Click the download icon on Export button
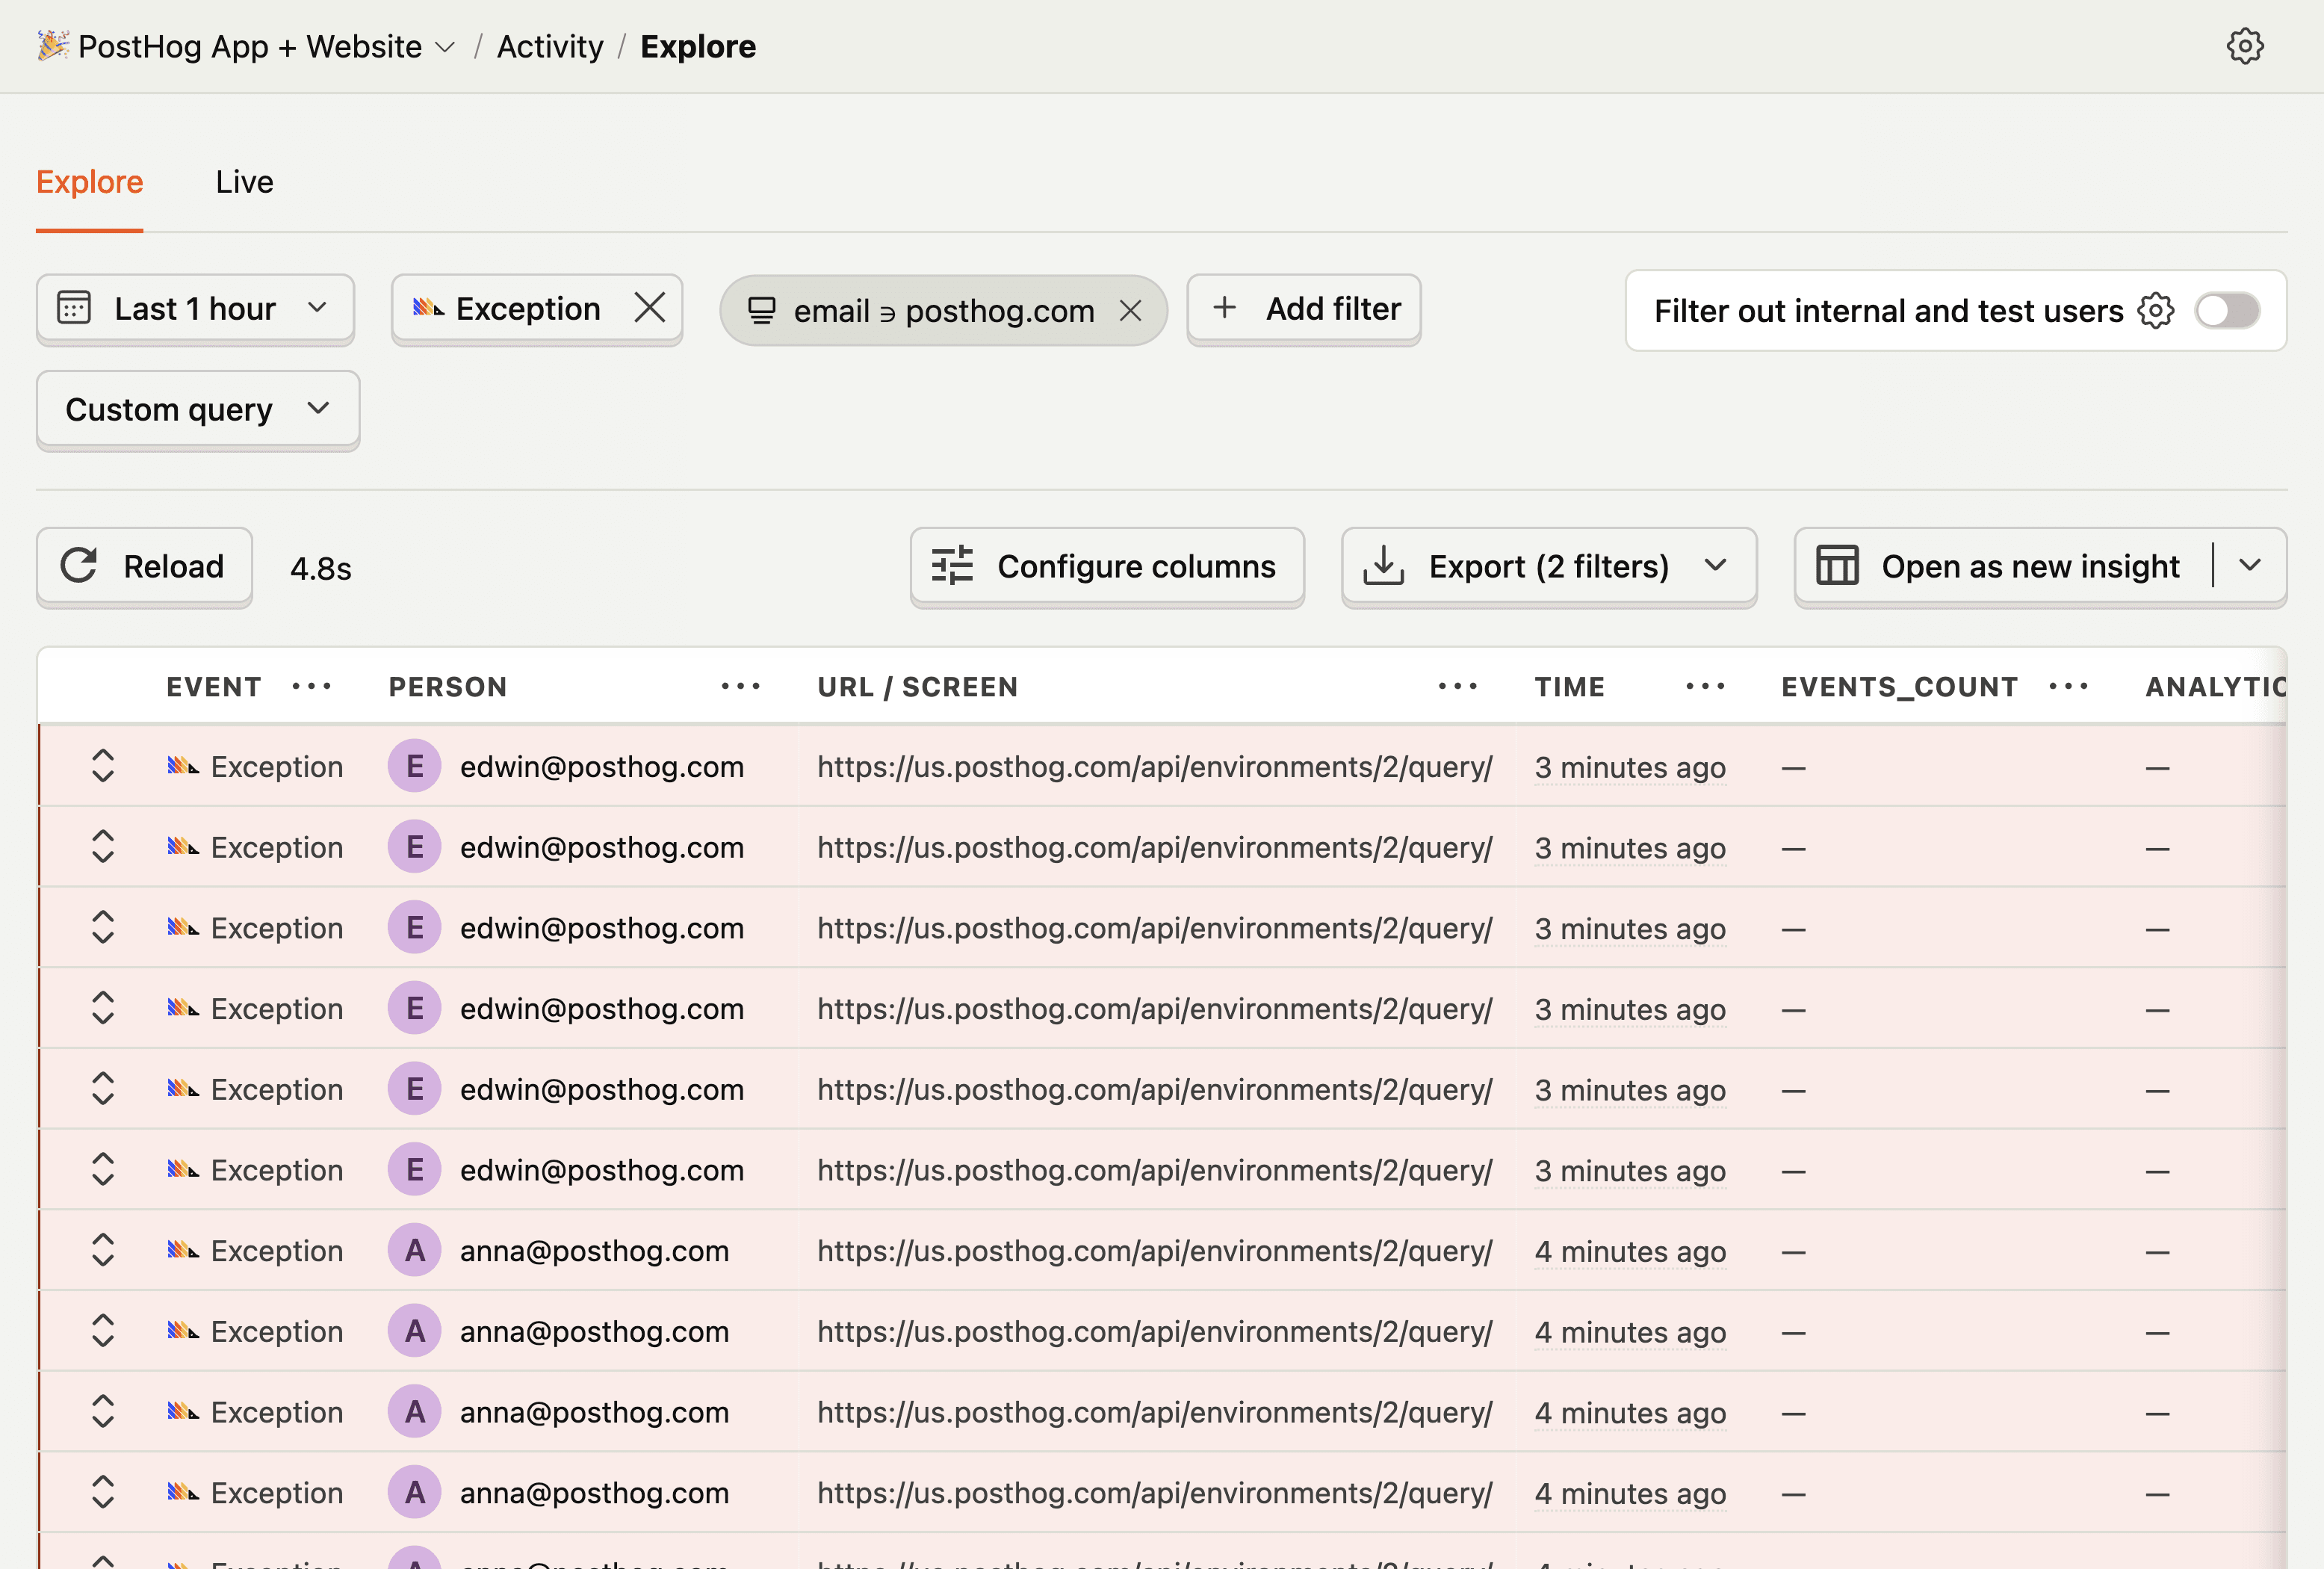This screenshot has height=1569, width=2324. click(x=1383, y=565)
